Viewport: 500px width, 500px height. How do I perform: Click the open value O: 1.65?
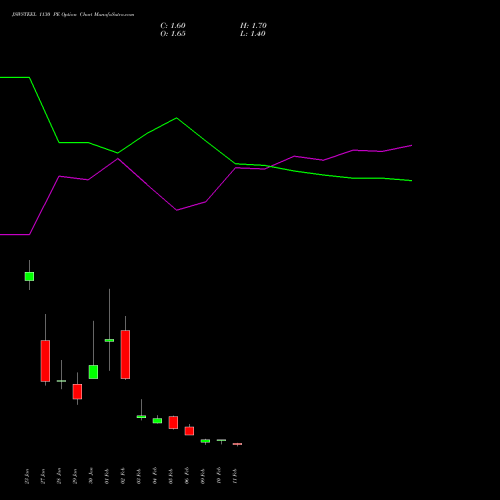tap(173, 34)
